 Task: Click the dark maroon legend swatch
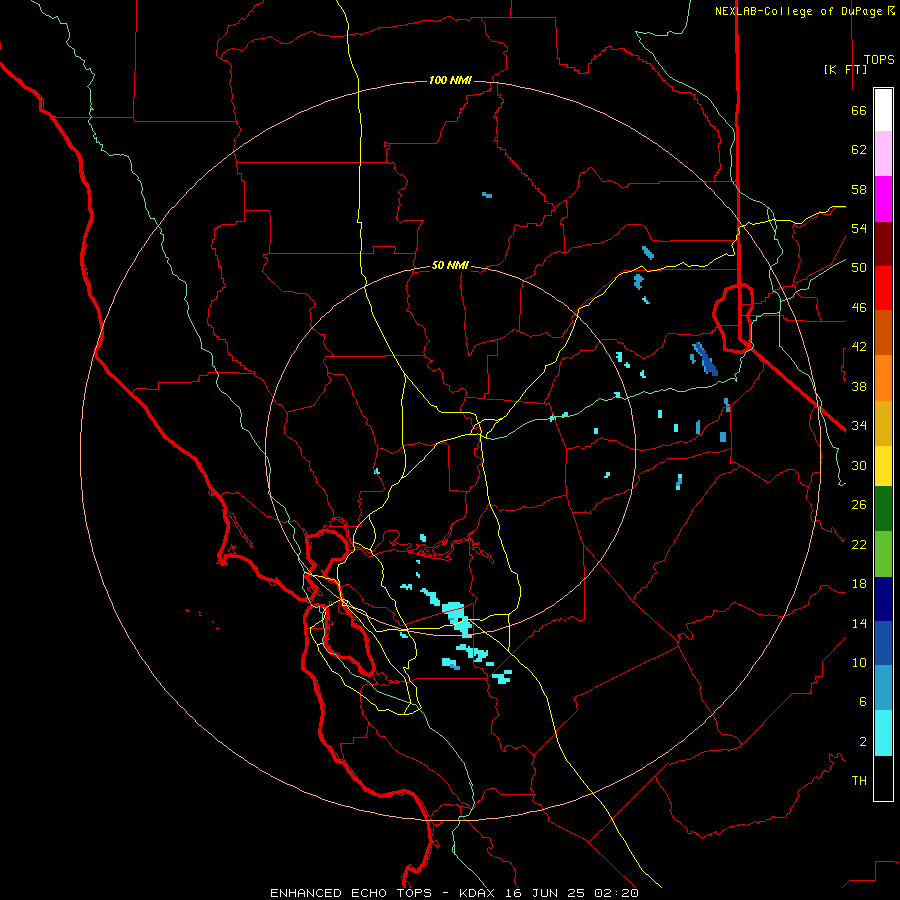coord(883,244)
